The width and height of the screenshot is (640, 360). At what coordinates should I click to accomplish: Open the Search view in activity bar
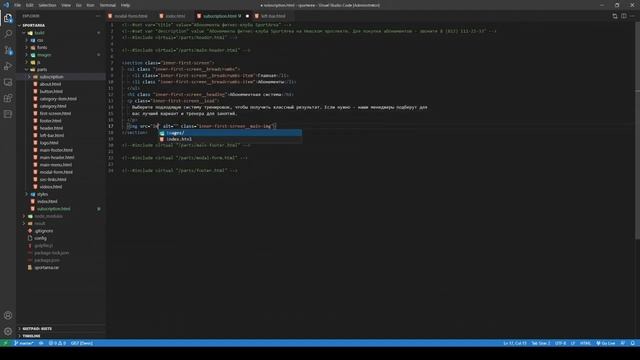tap(8, 34)
